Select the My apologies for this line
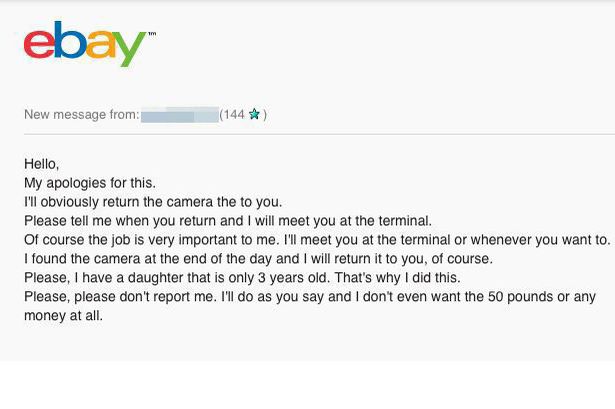Image resolution: width=615 pixels, height=409 pixels. 90,183
